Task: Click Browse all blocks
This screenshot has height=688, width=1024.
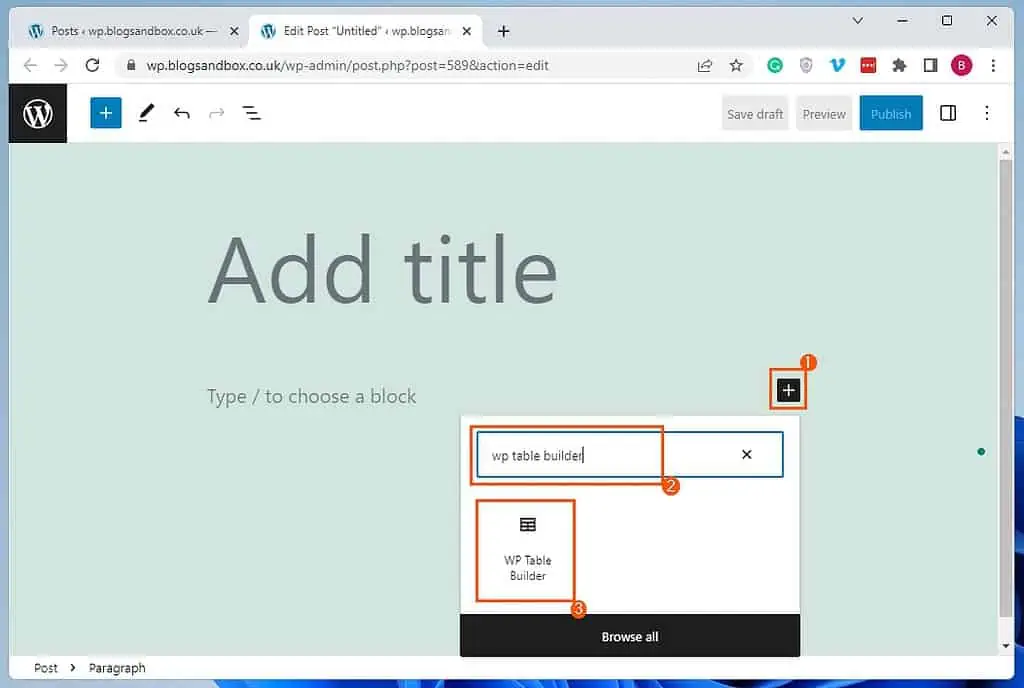Action: [x=630, y=636]
